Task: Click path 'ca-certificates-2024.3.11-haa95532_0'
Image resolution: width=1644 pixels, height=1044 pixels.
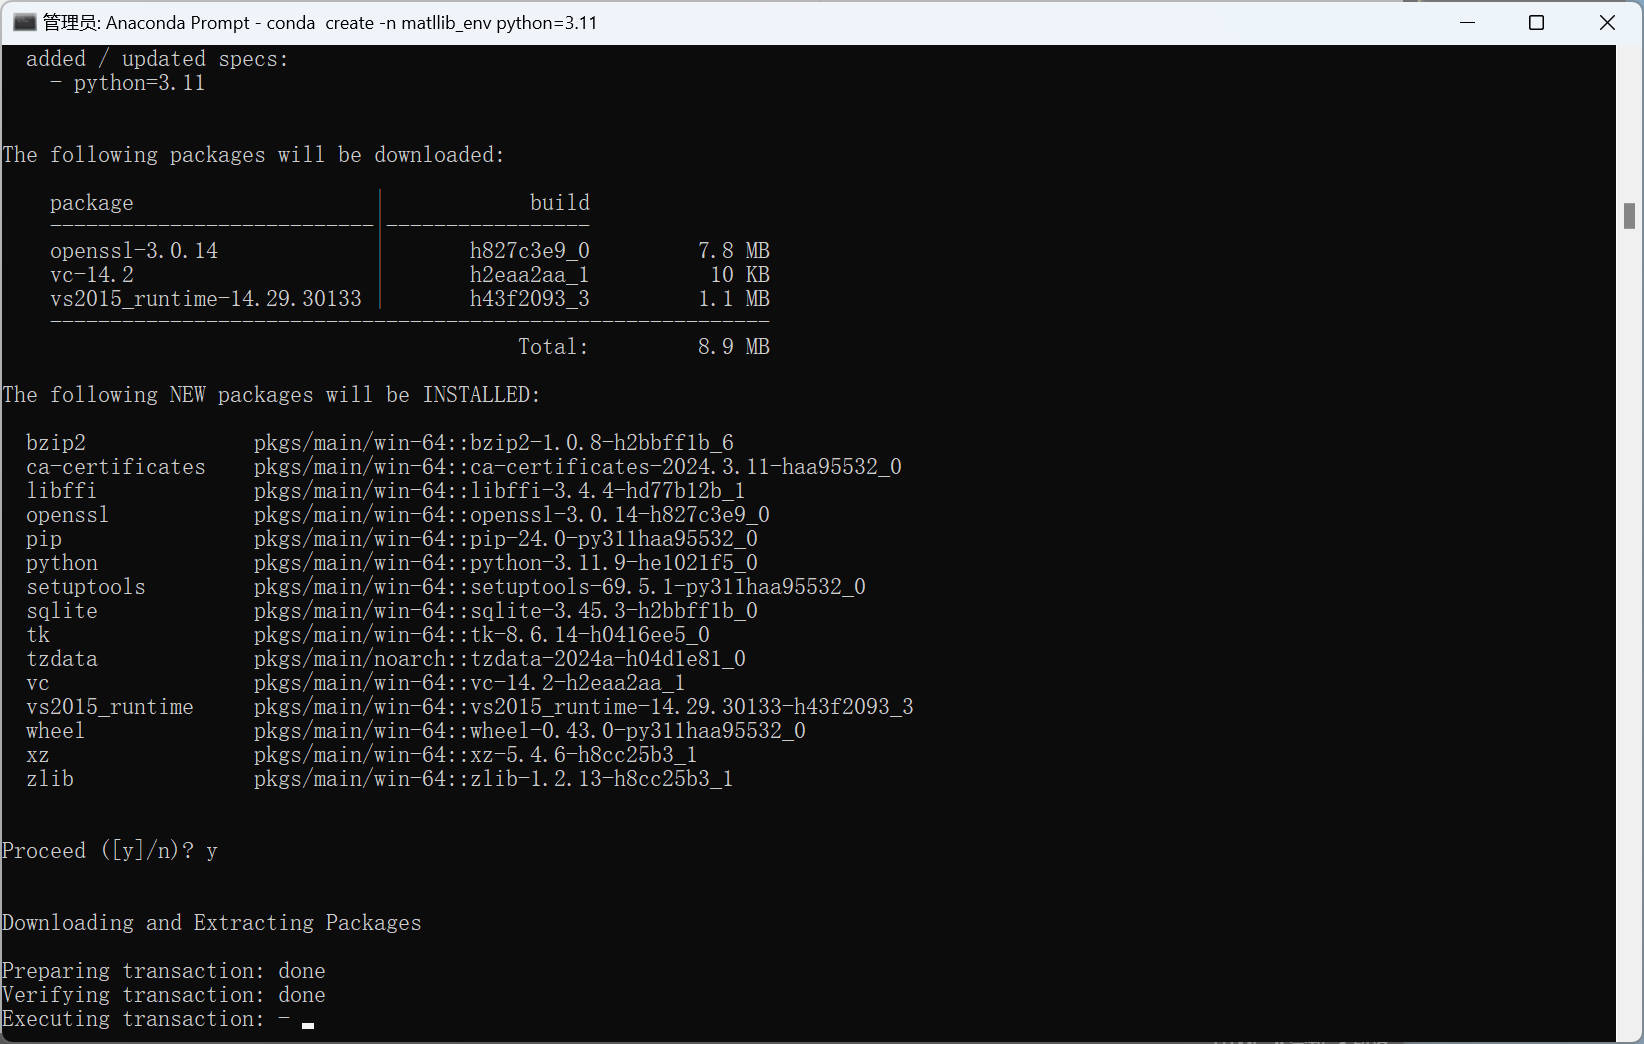Action: coord(686,467)
